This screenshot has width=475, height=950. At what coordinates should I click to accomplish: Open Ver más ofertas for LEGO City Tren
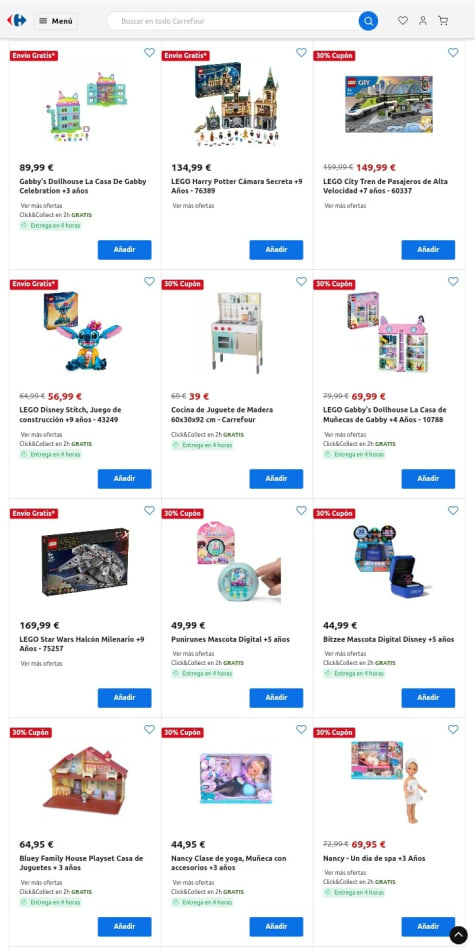(x=345, y=206)
